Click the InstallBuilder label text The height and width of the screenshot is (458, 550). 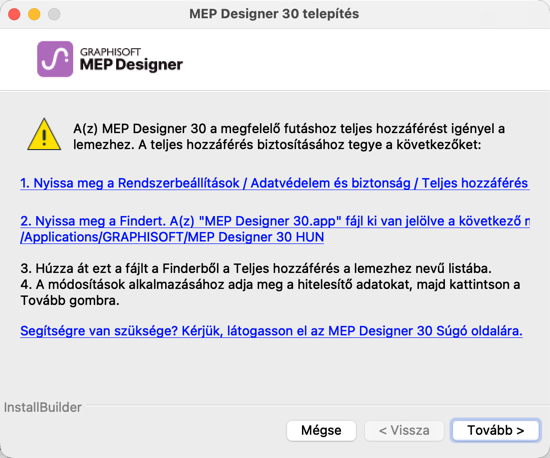tap(43, 408)
